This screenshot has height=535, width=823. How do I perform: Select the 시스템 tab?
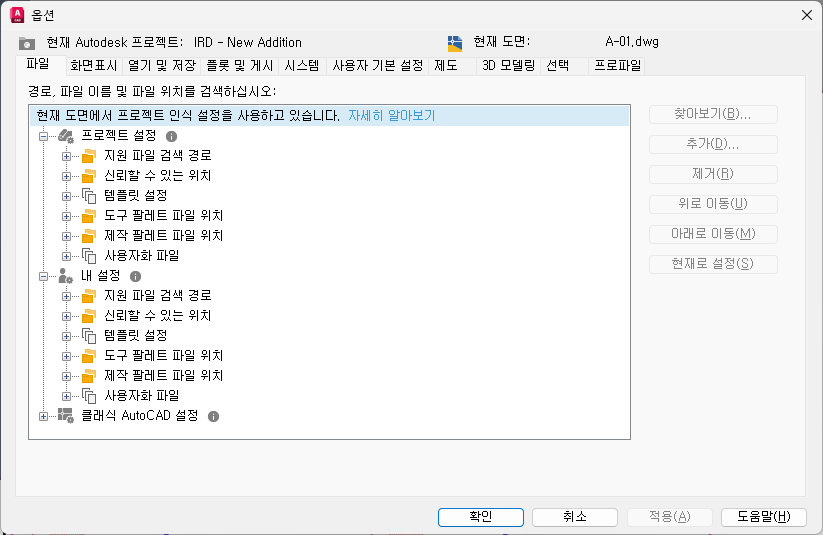pyautogui.click(x=302, y=66)
